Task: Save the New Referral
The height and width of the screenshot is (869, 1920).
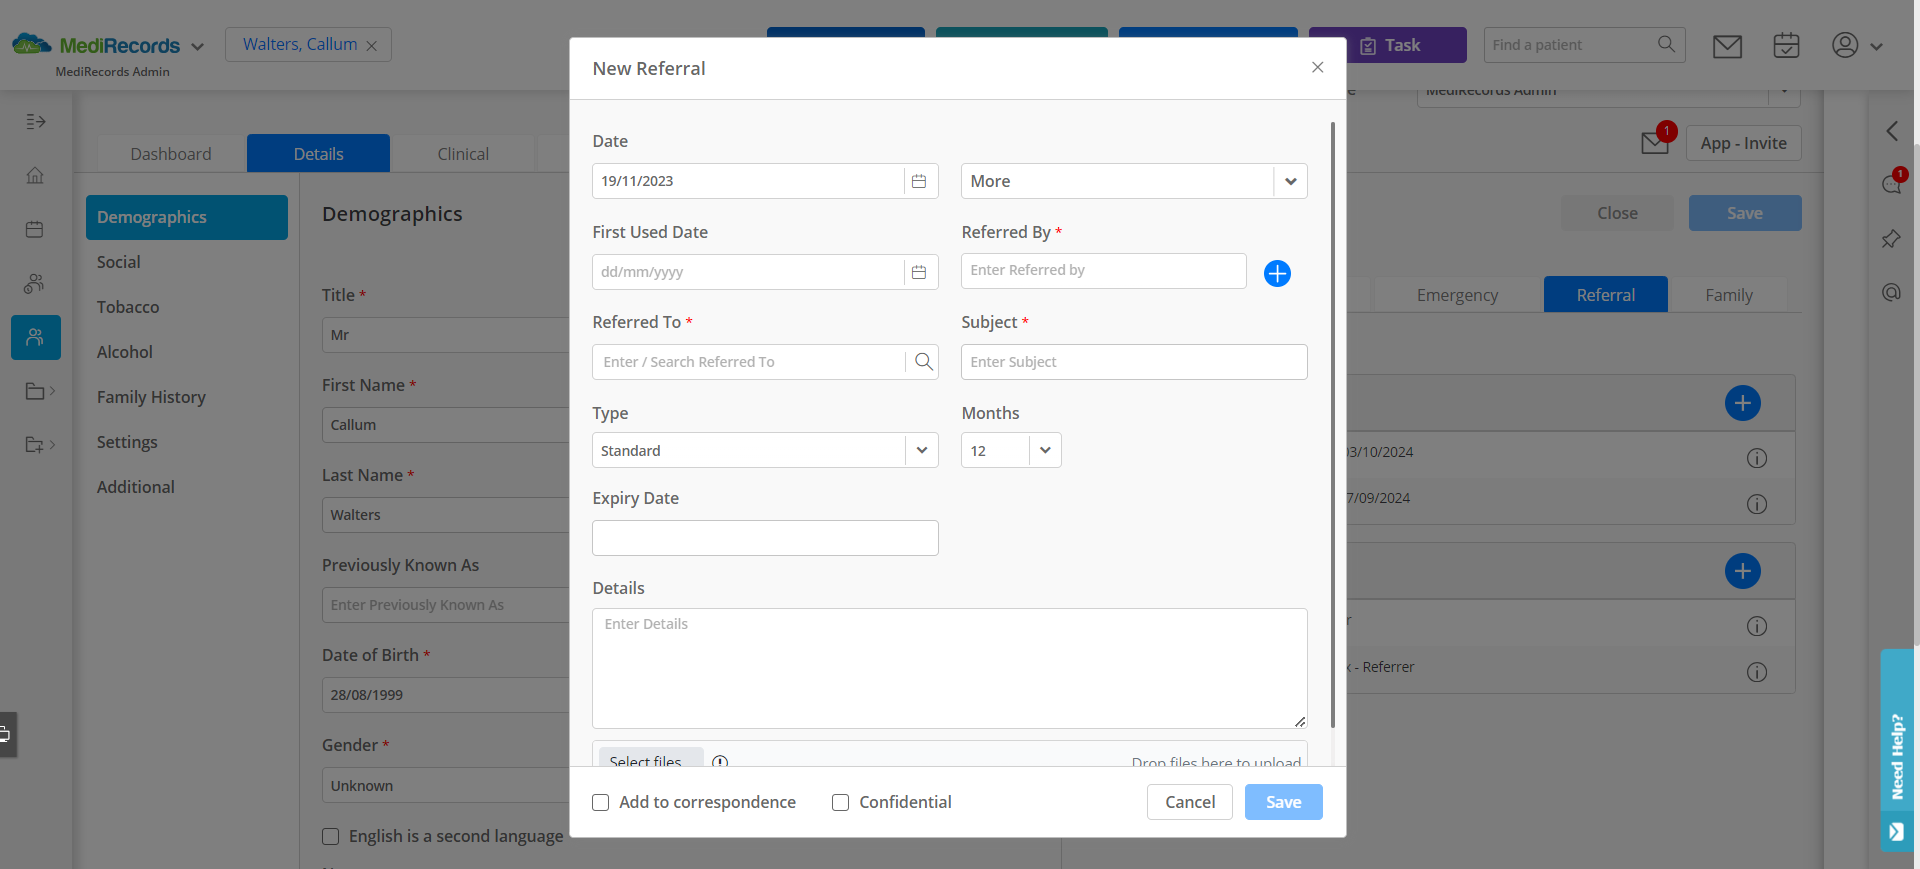Action: tap(1284, 802)
